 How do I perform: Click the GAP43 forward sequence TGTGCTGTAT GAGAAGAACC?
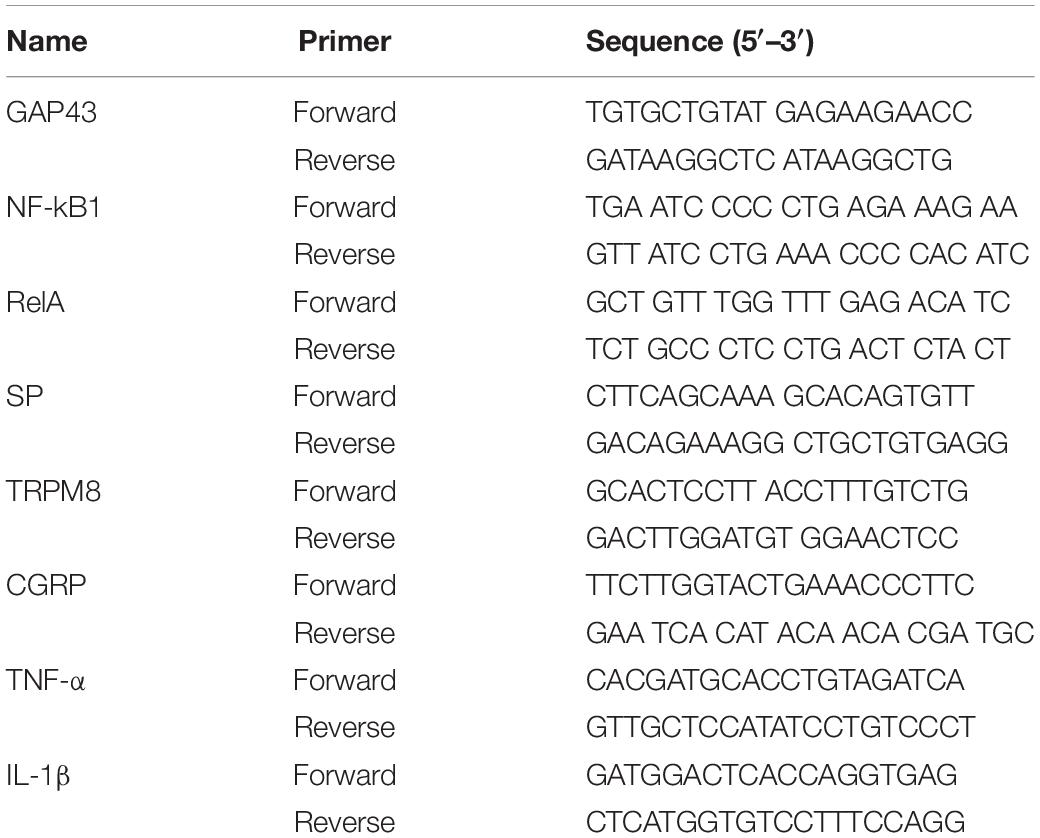point(779,112)
